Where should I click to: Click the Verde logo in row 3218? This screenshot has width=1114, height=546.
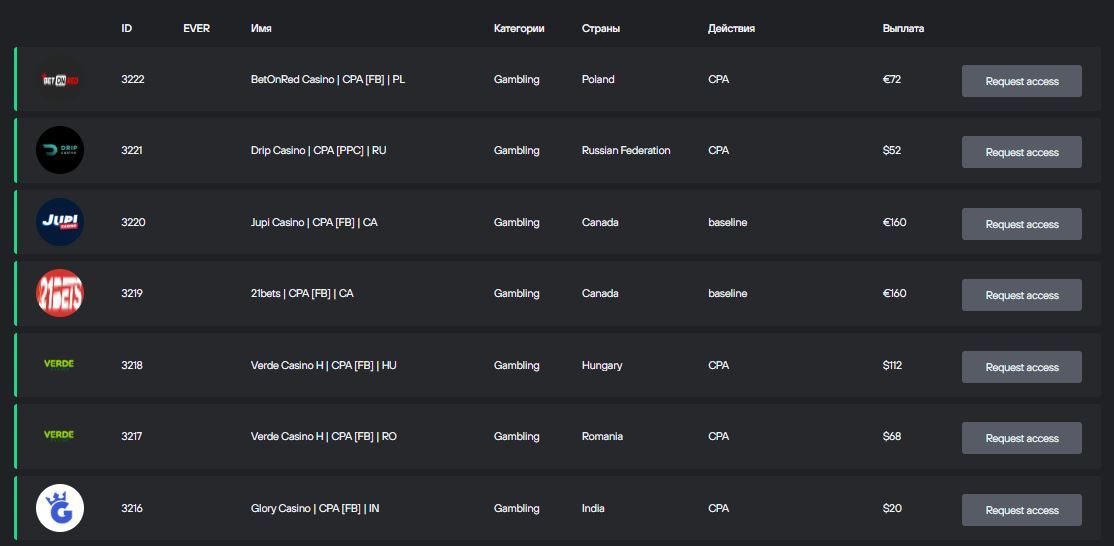59,364
